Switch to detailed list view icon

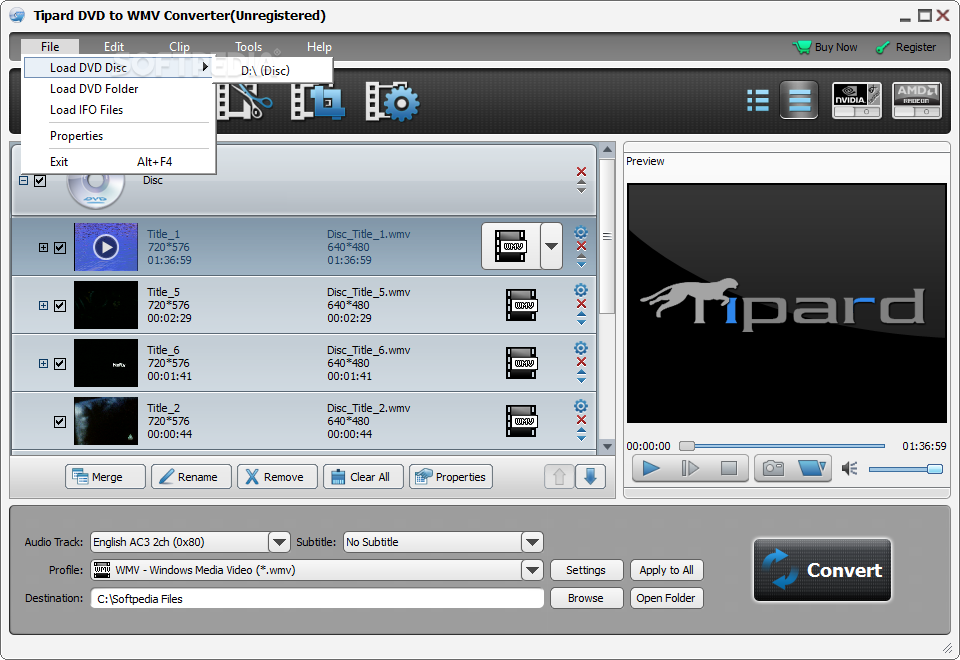[x=758, y=100]
